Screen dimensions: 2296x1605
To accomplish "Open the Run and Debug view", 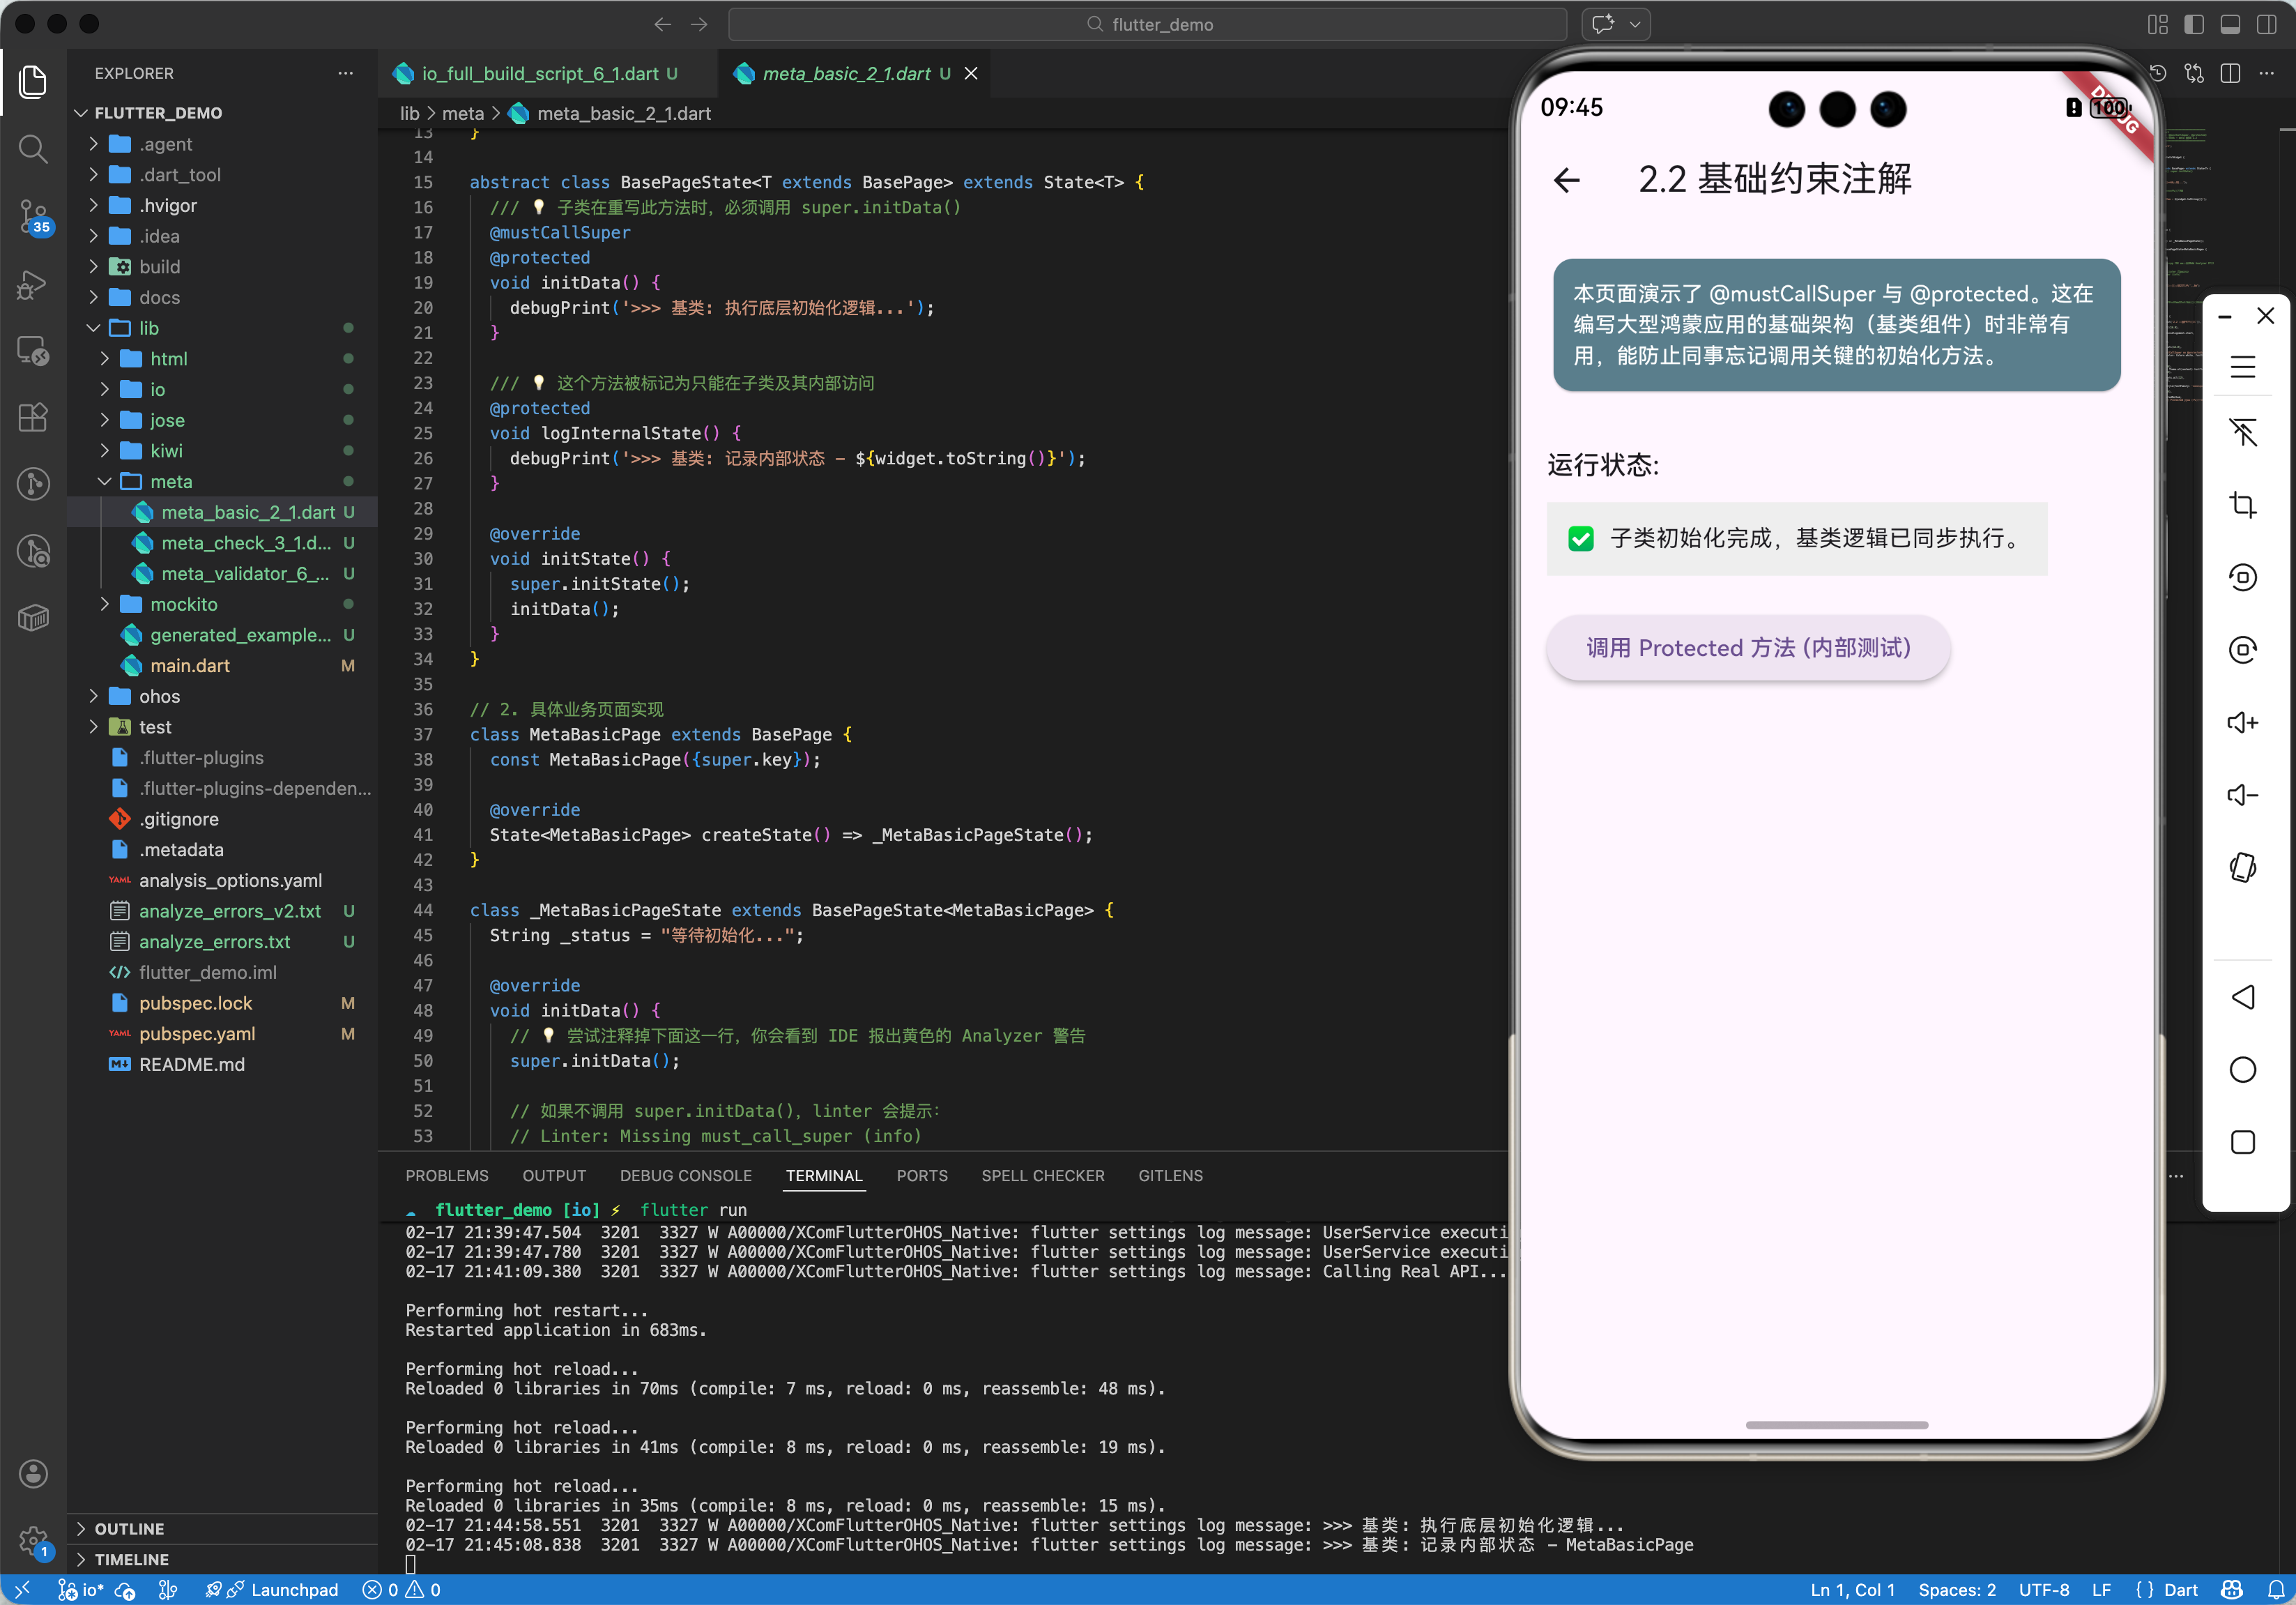I will click(33, 284).
